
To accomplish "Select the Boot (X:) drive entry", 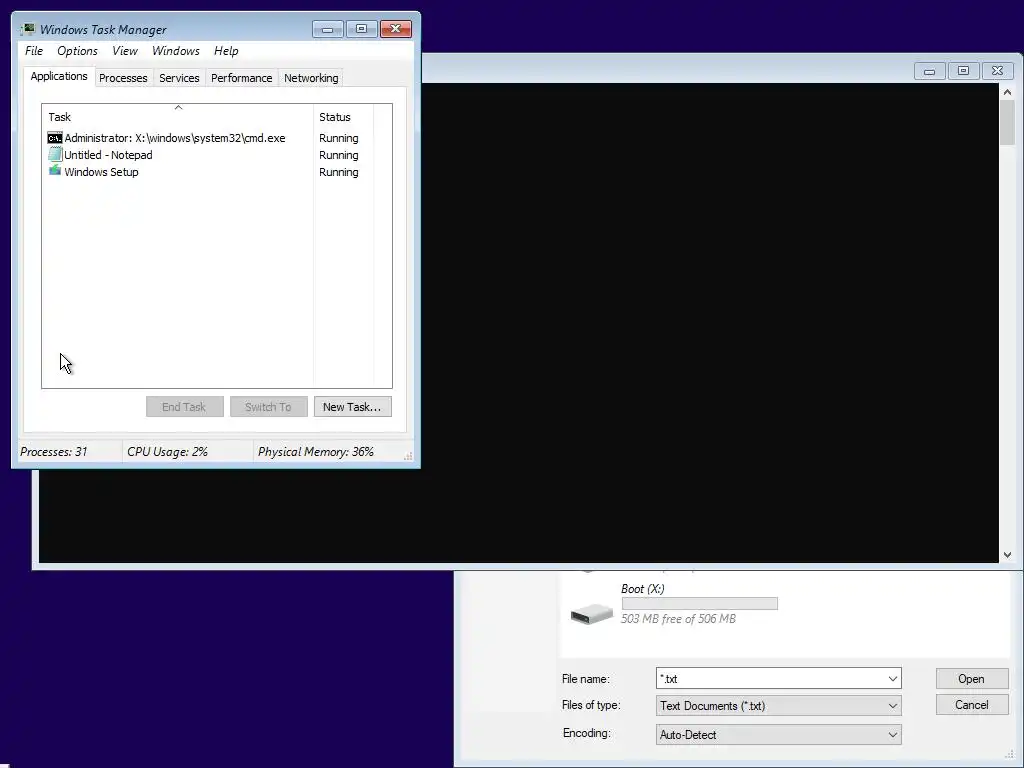I will pyautogui.click(x=674, y=604).
